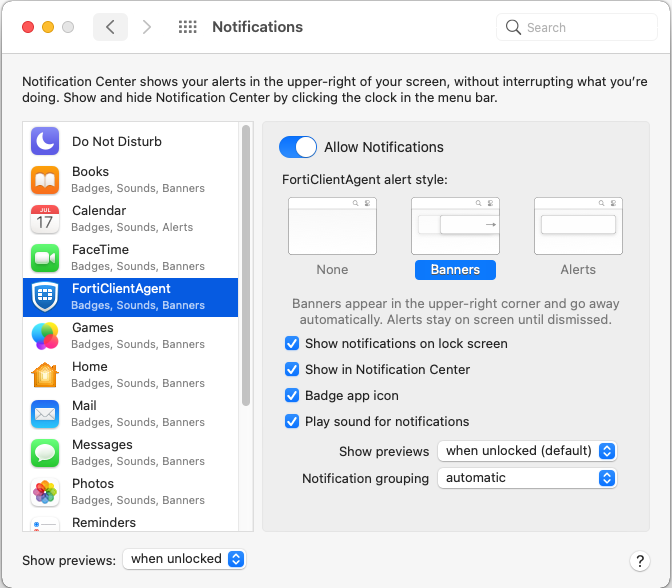The height and width of the screenshot is (588, 672).
Task: Click the Games app icon
Action: coord(45,336)
